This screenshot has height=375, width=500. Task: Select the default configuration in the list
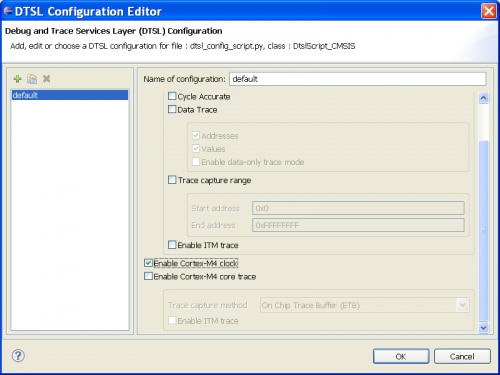click(70, 95)
